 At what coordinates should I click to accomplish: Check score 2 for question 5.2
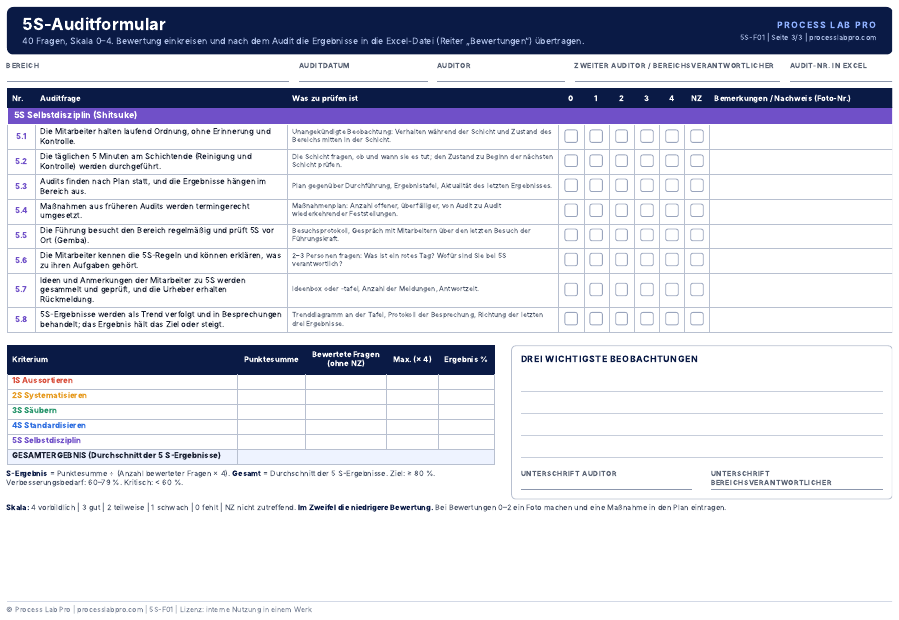point(621,161)
